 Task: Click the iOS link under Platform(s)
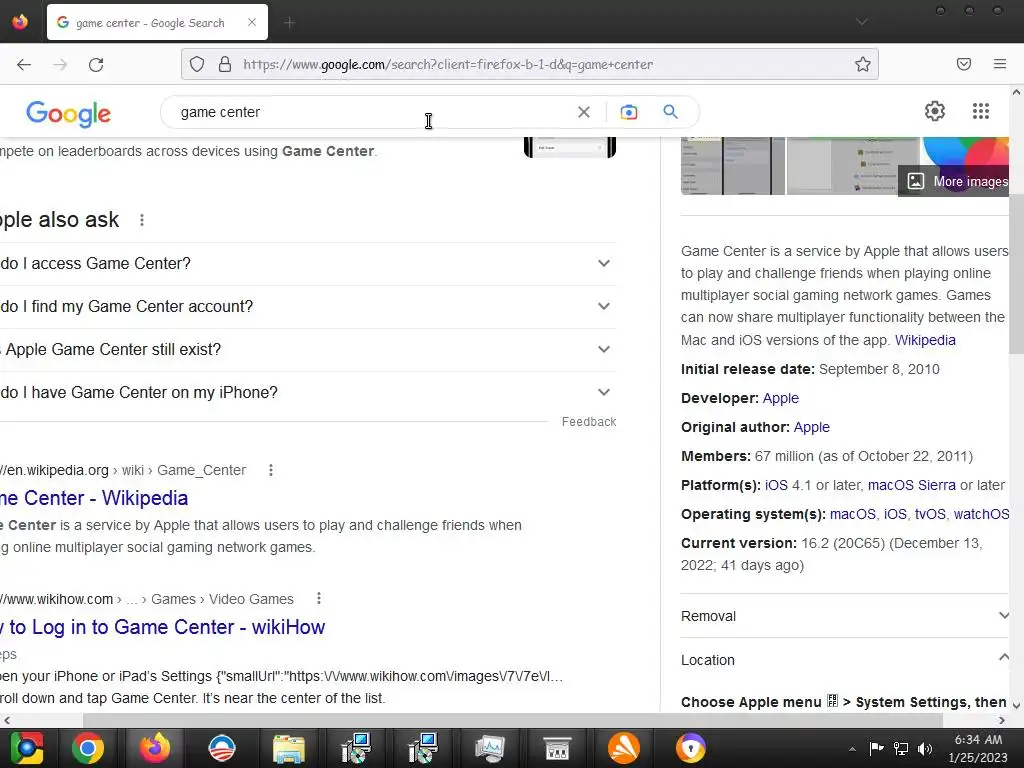[x=776, y=485]
